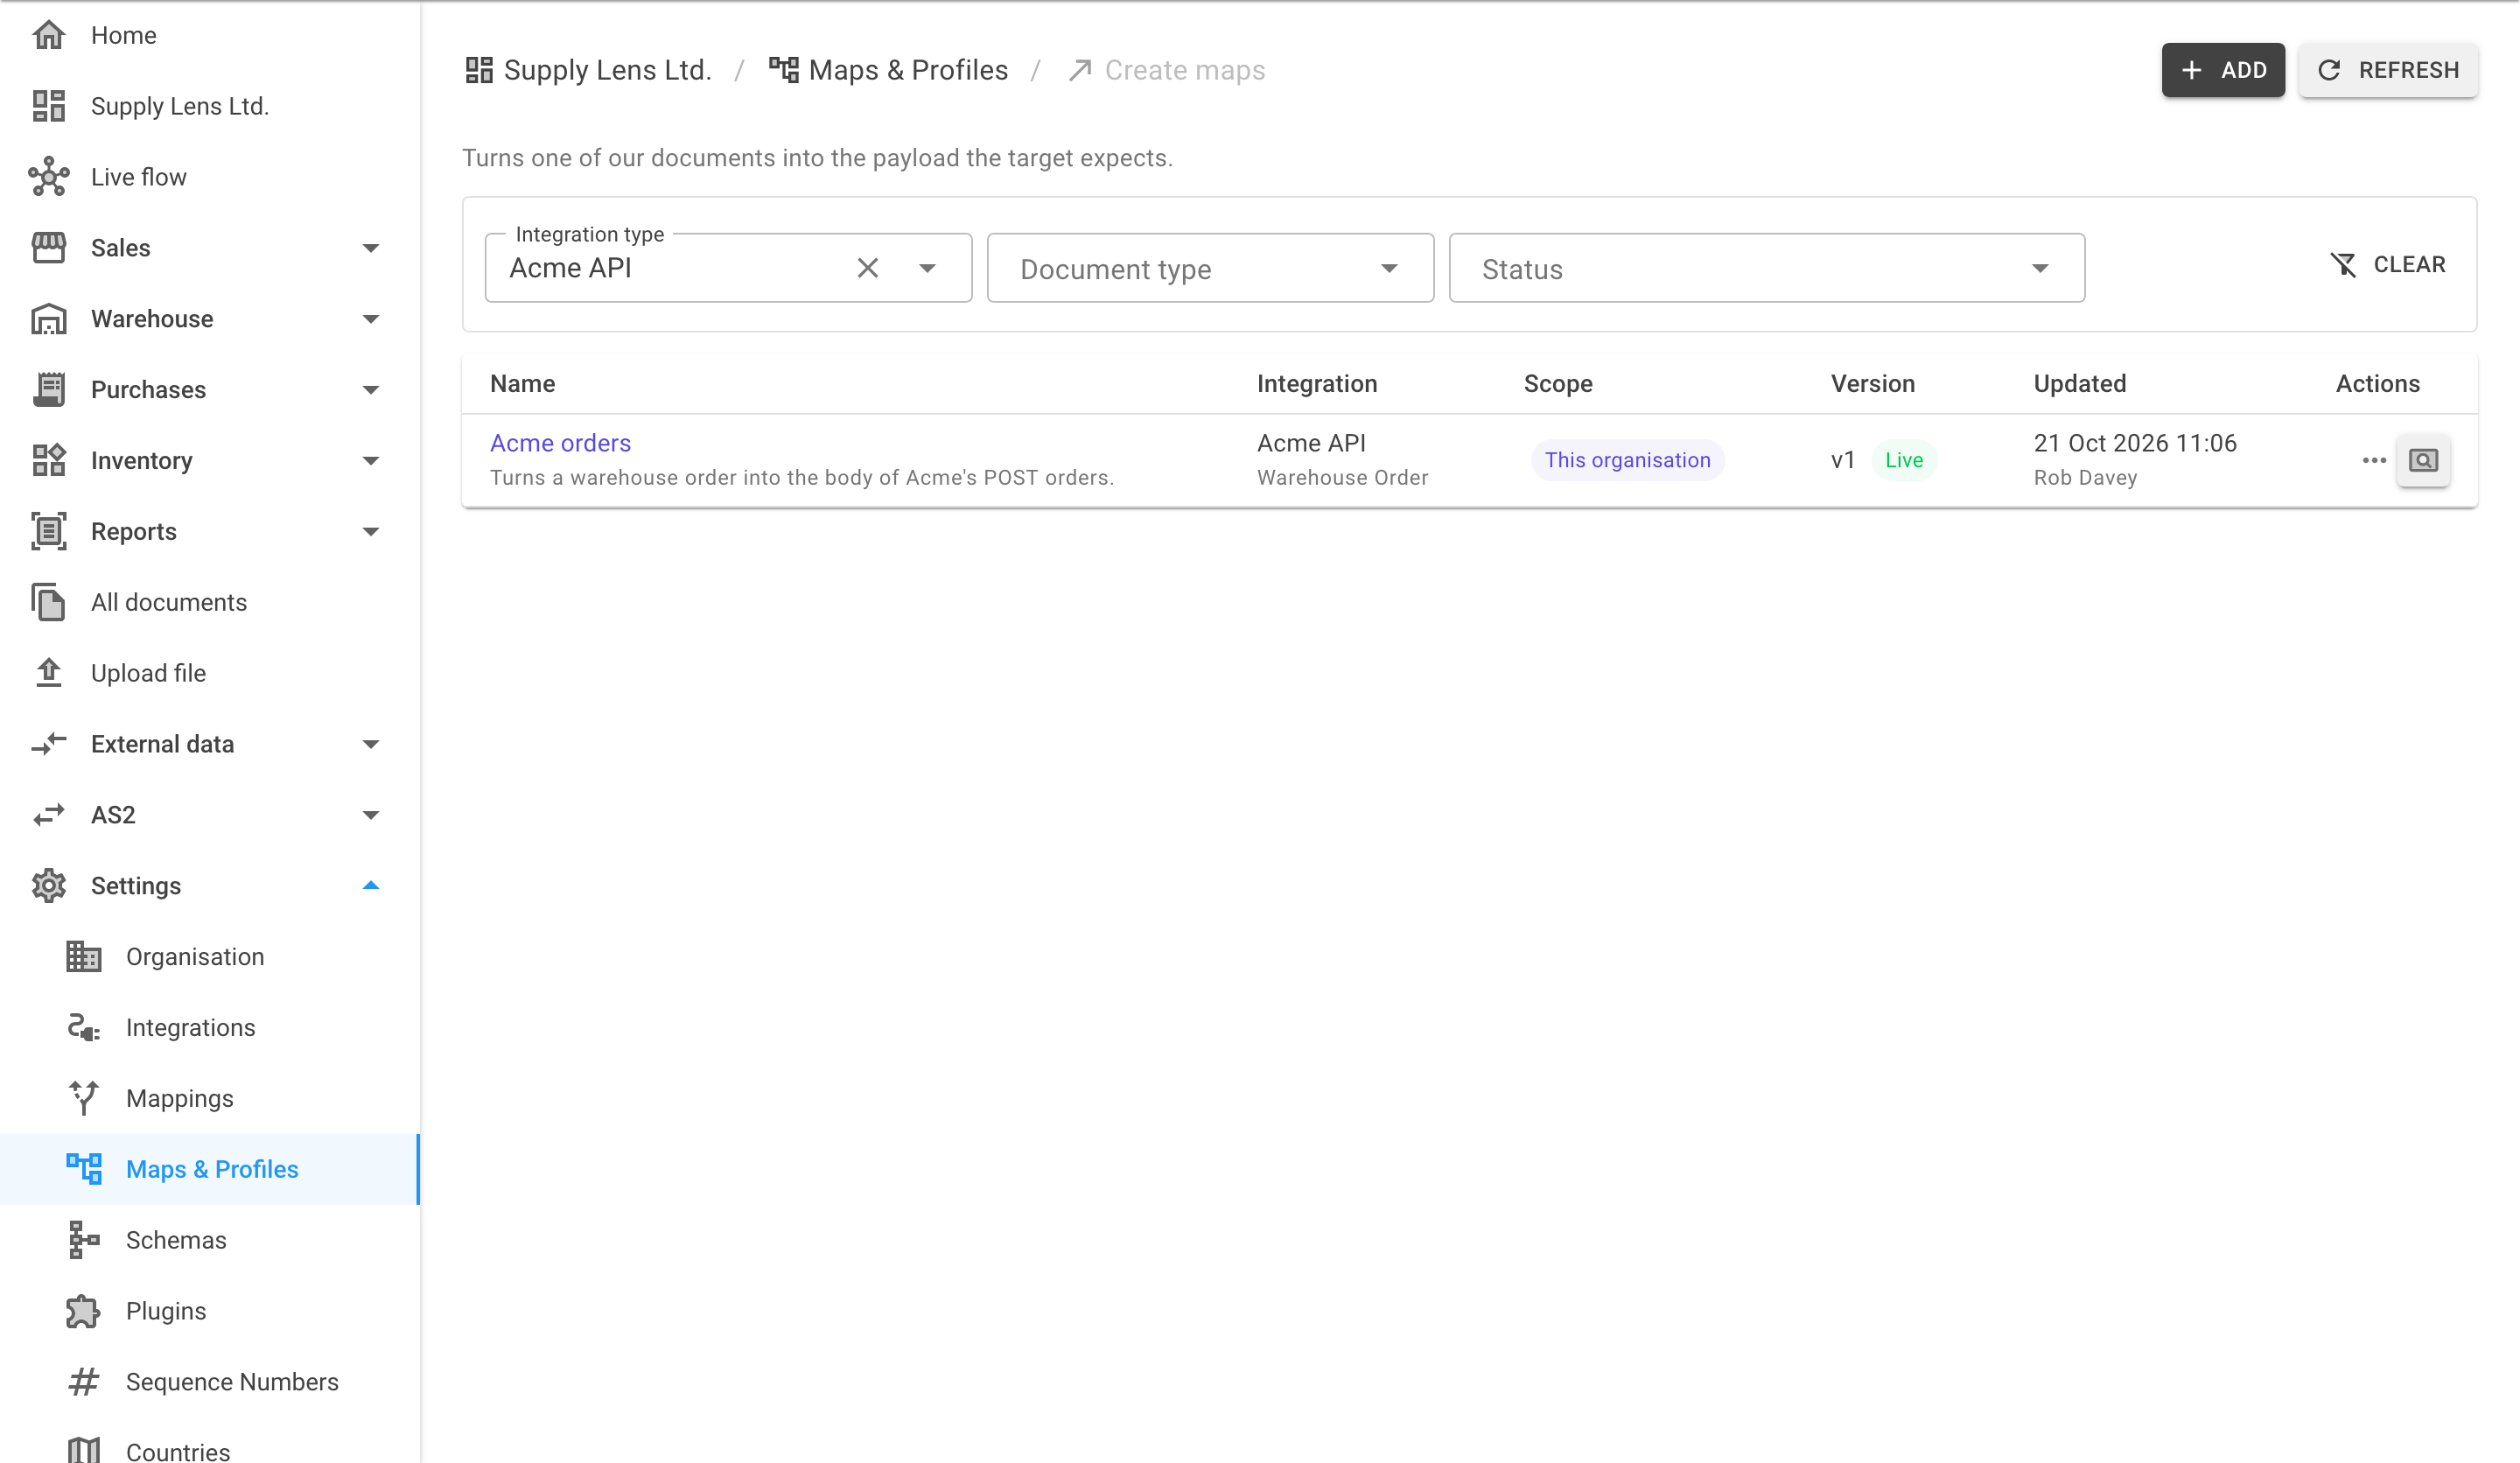Viewport: 2520px width, 1463px height.
Task: Open the Plugins puzzle icon
Action: click(84, 1311)
